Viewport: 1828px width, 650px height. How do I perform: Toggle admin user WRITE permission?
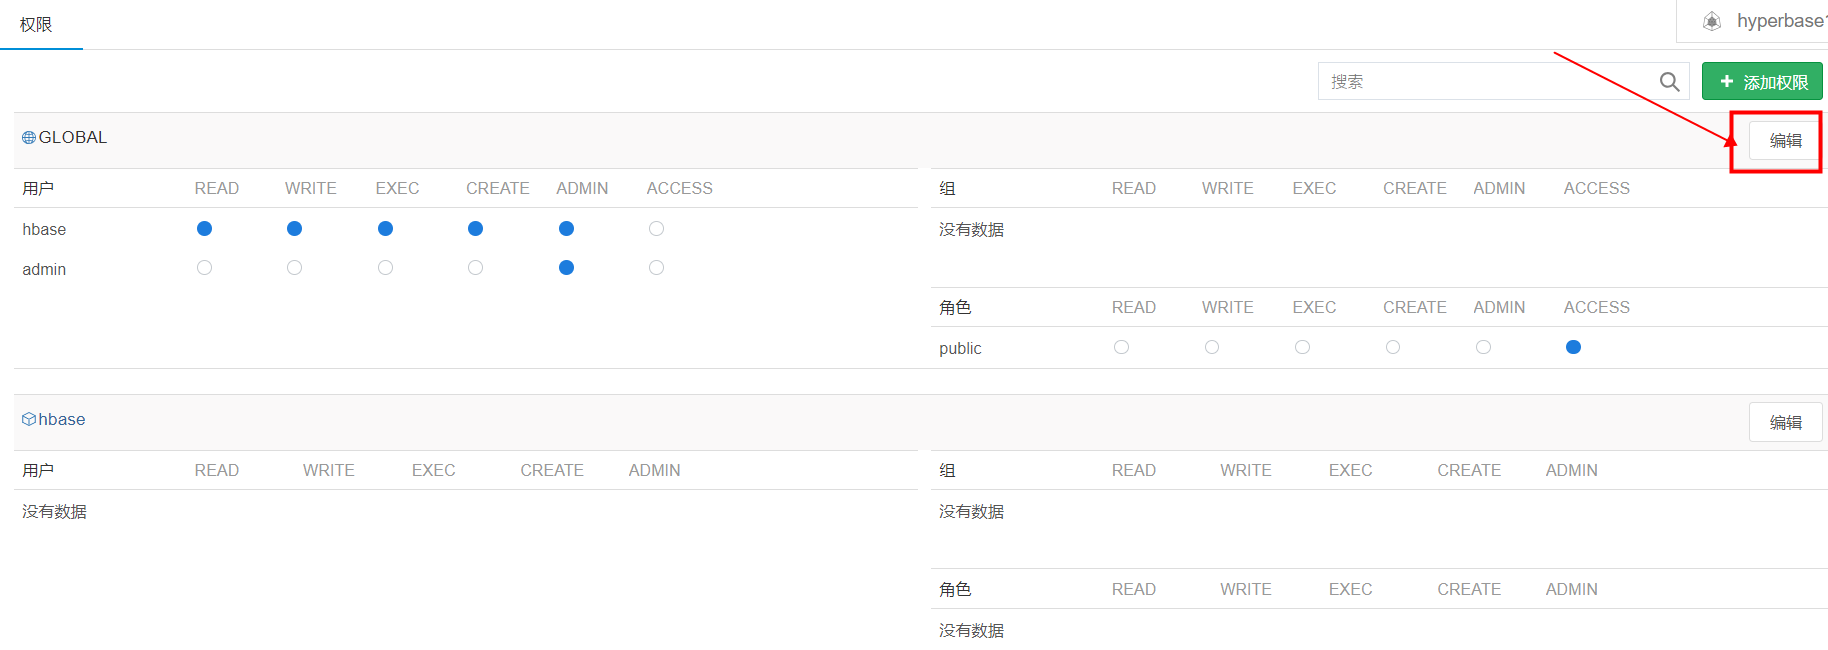(x=294, y=268)
